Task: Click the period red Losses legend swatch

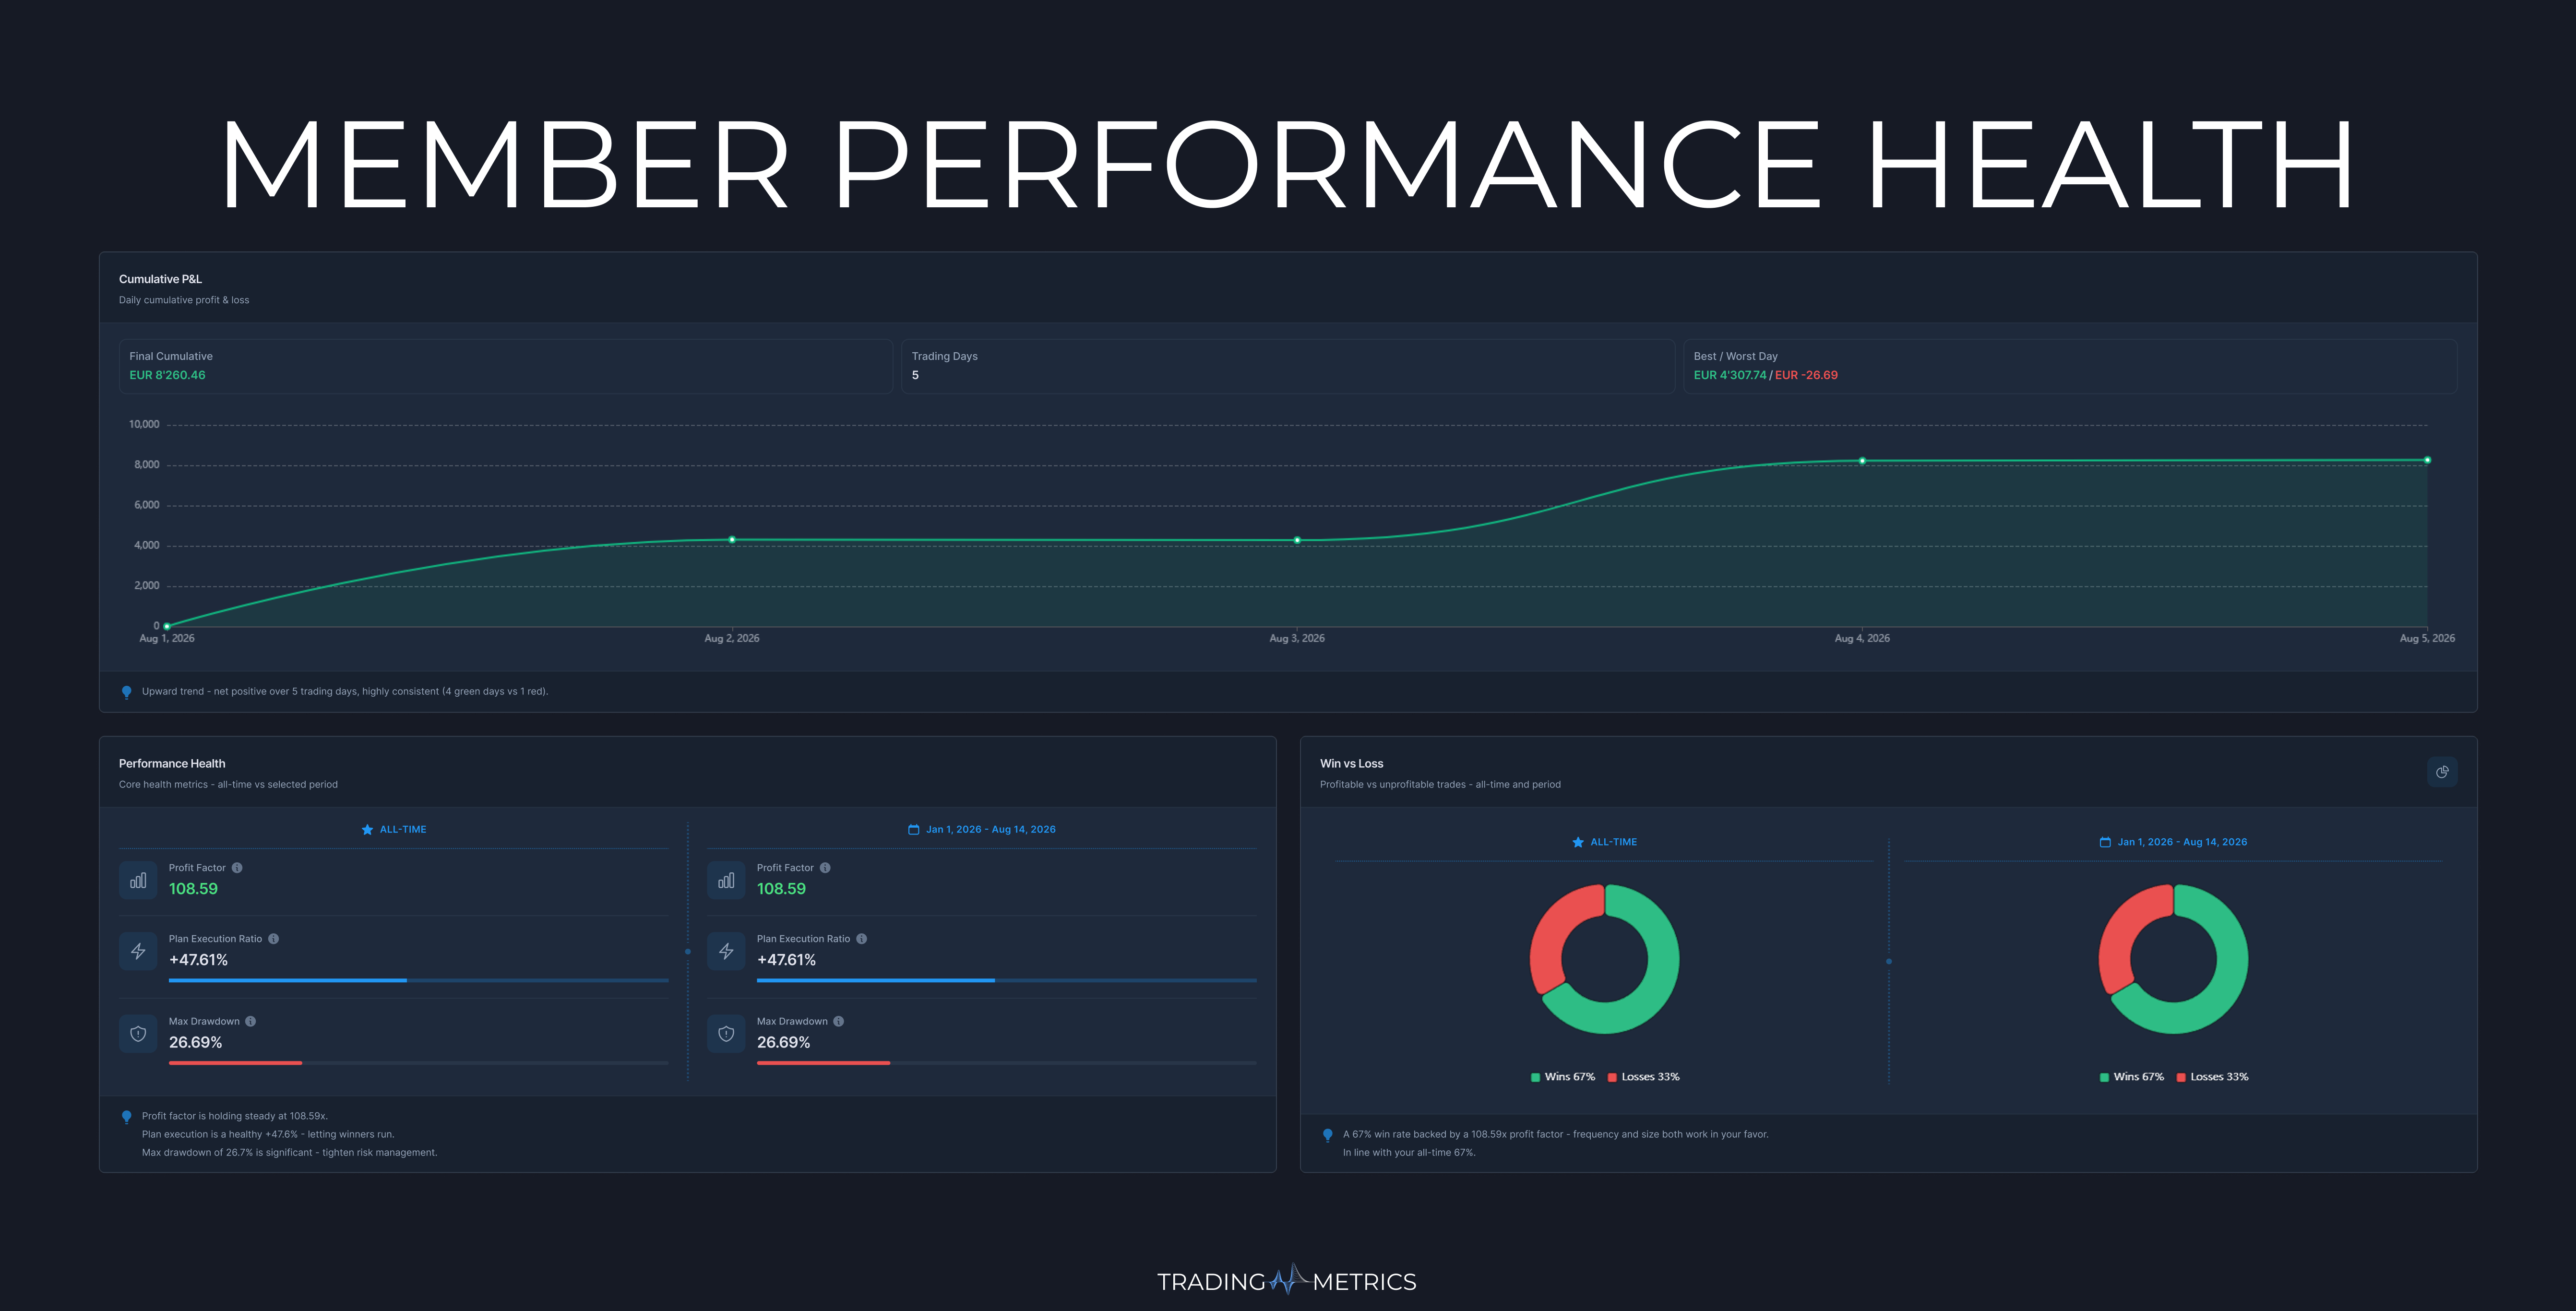Action: [x=2181, y=1077]
